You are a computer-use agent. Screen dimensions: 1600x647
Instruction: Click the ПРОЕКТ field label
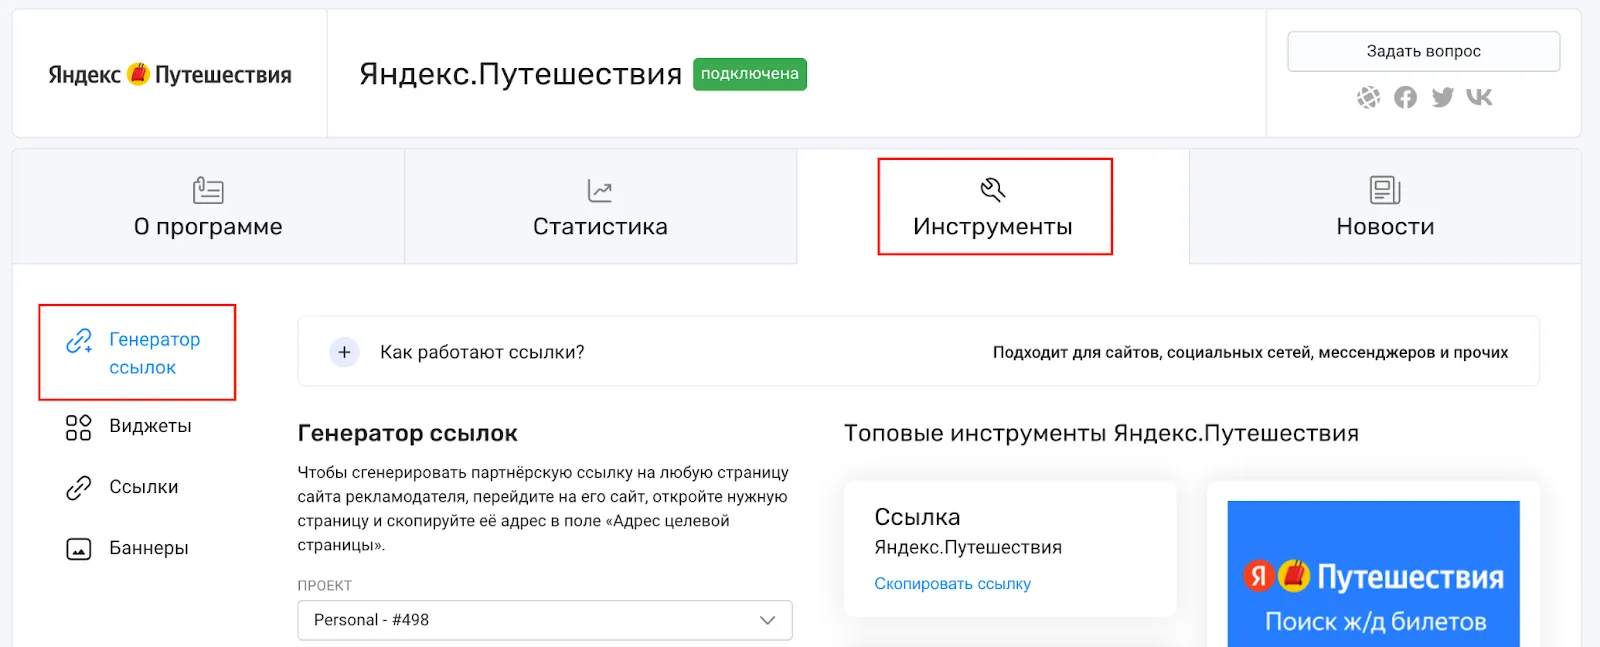[x=325, y=586]
